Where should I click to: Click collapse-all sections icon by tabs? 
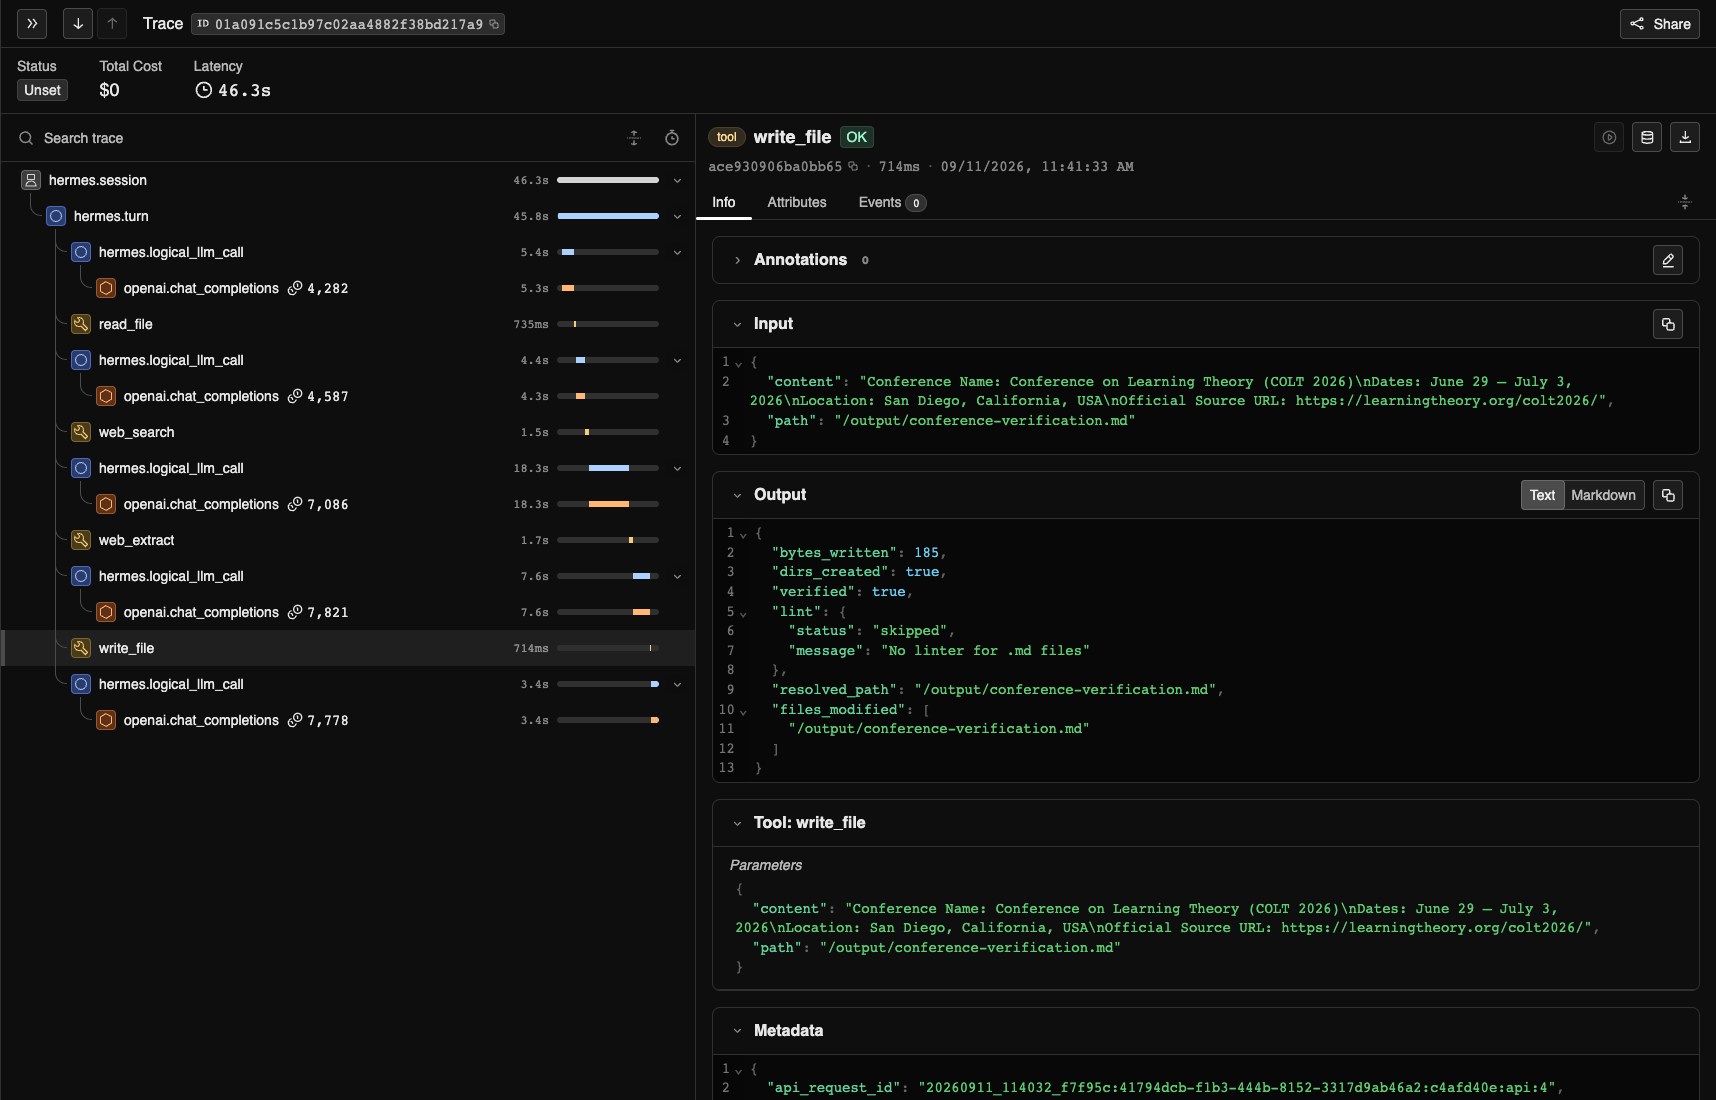tap(1685, 202)
